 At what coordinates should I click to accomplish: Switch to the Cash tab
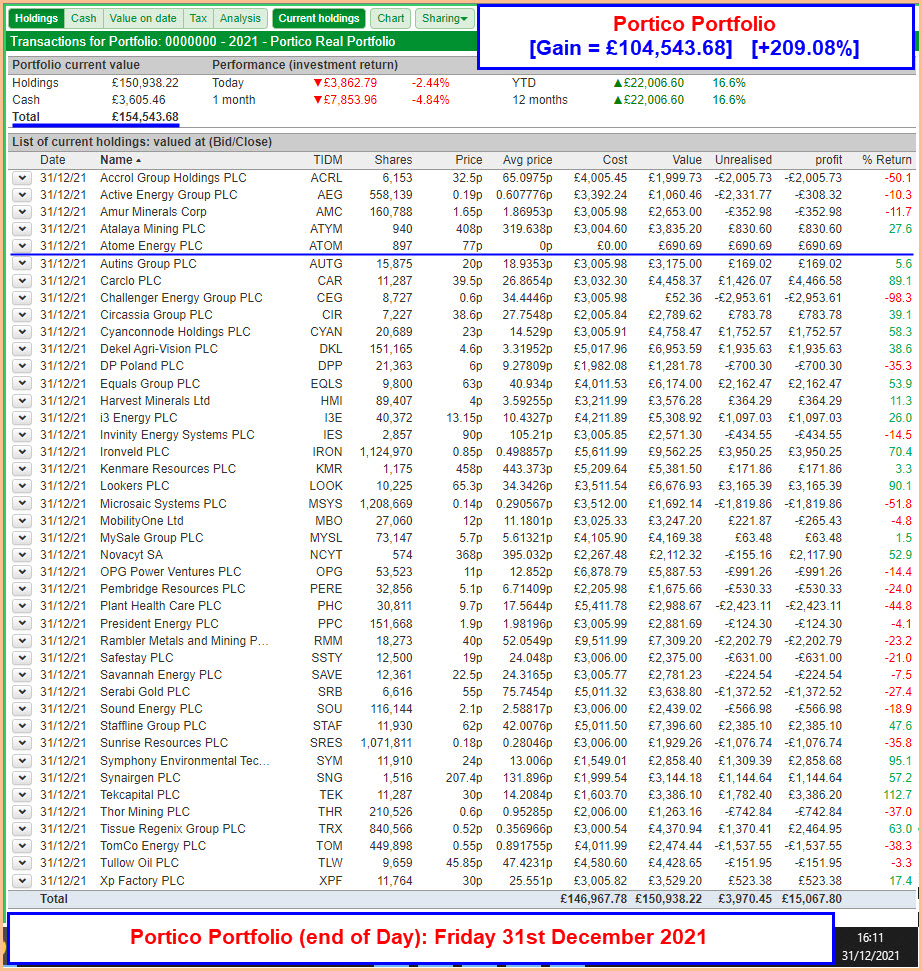[84, 18]
